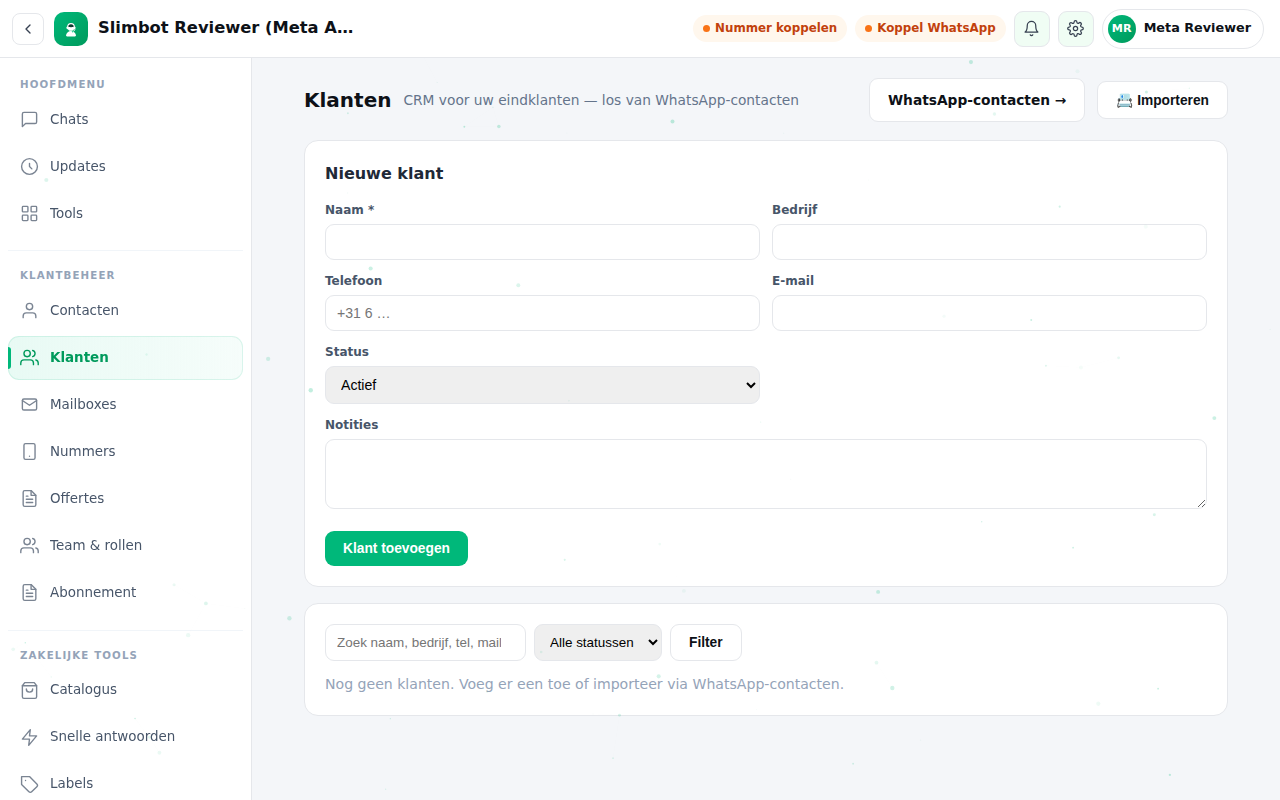This screenshot has height=800, width=1280.
Task: Open the notifications bell
Action: 1032,29
